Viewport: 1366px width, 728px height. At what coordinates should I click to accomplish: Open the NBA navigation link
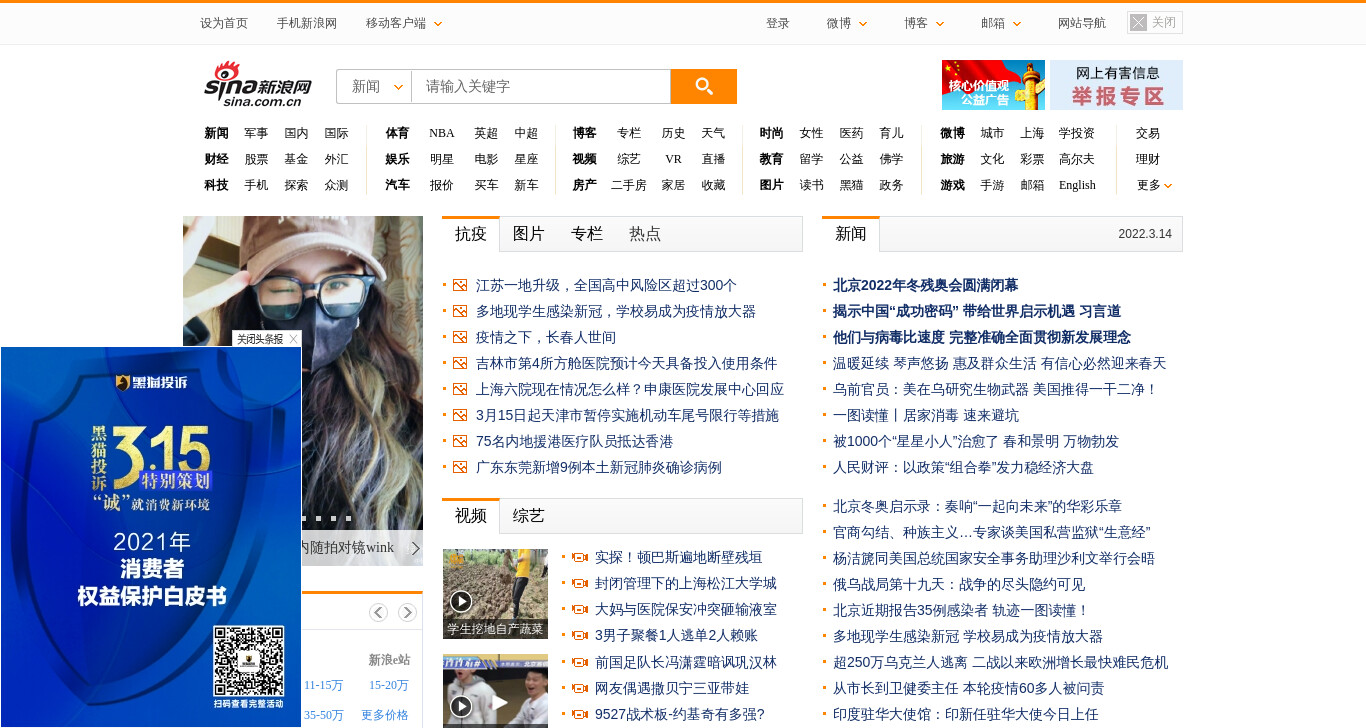[x=442, y=133]
